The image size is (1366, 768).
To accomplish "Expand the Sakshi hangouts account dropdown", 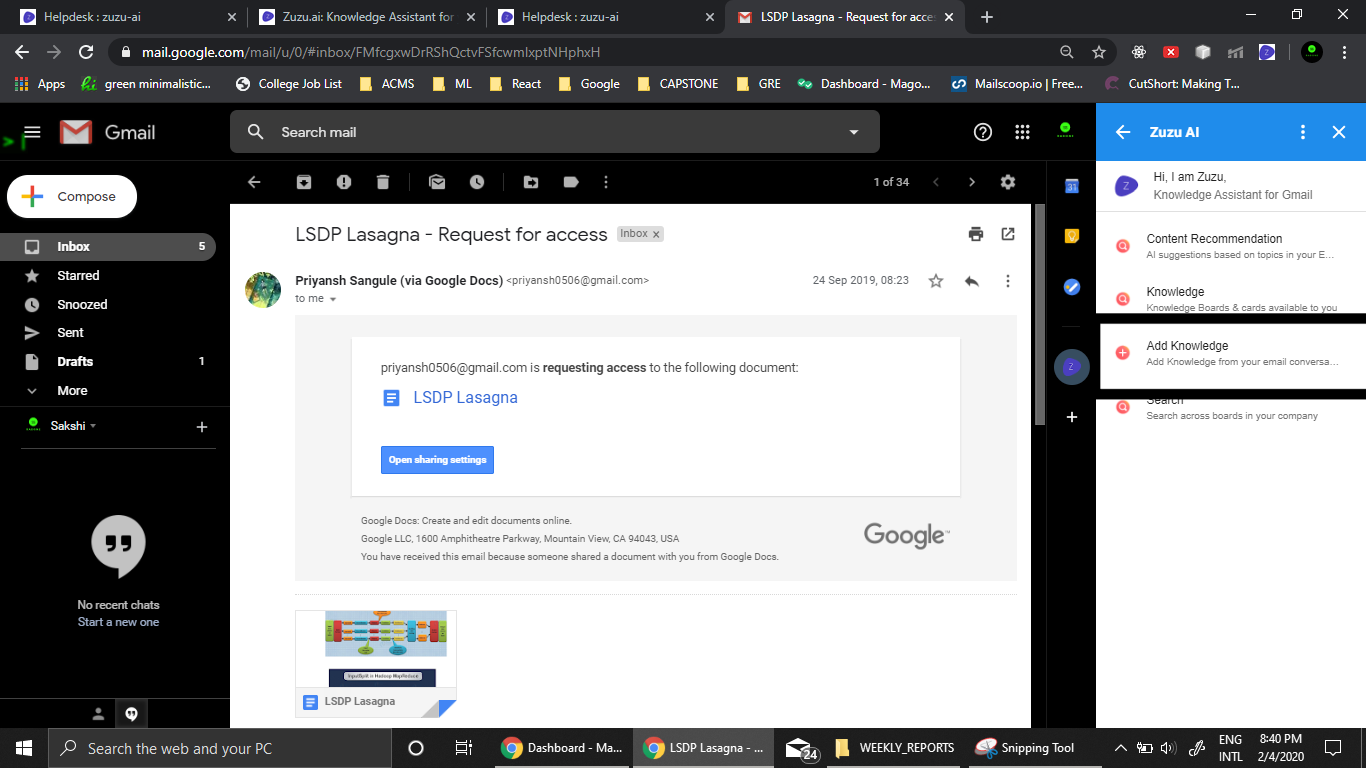I will (93, 426).
